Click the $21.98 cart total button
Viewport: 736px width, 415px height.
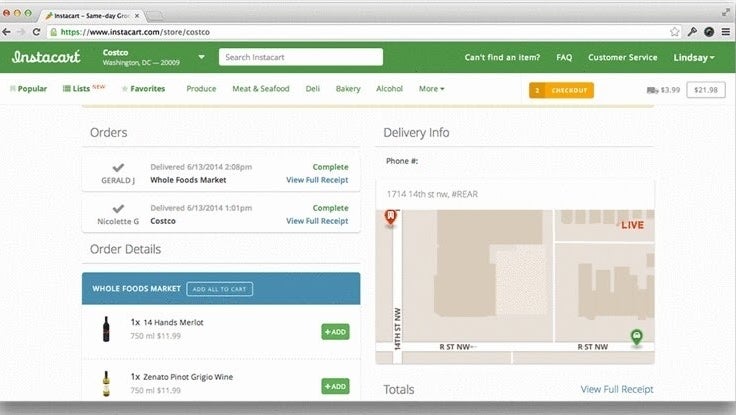(705, 90)
